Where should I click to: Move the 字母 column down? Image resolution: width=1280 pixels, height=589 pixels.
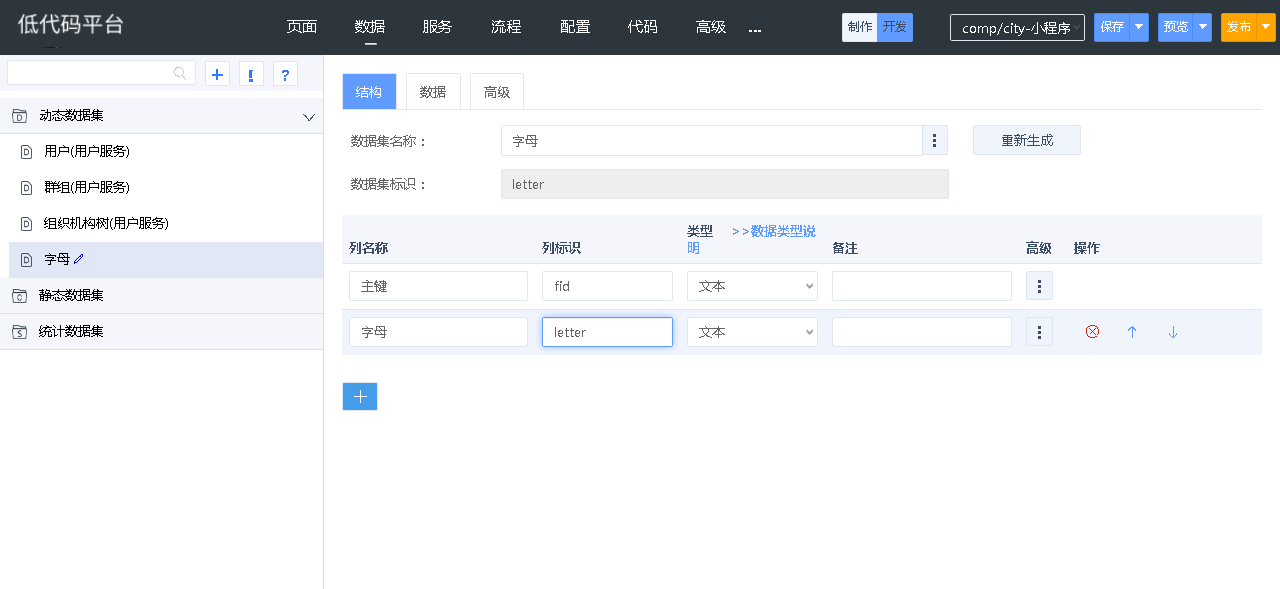point(1173,332)
